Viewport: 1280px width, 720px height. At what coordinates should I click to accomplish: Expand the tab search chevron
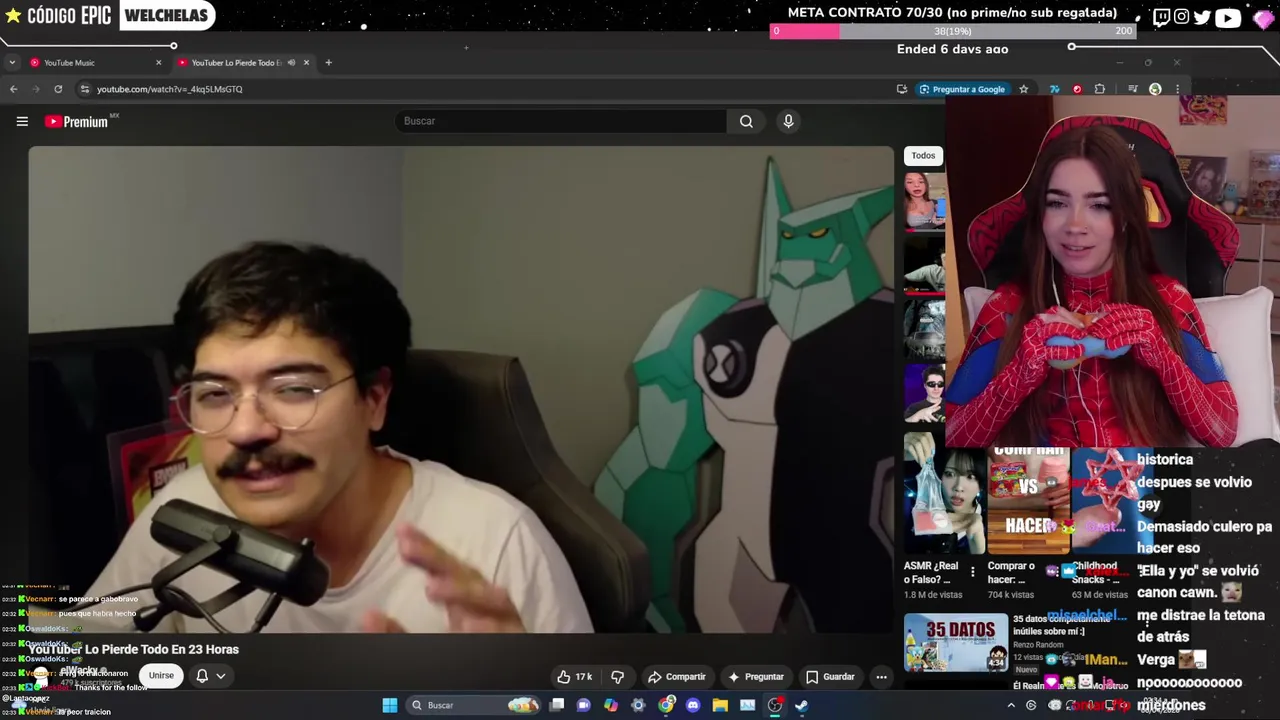click(11, 63)
